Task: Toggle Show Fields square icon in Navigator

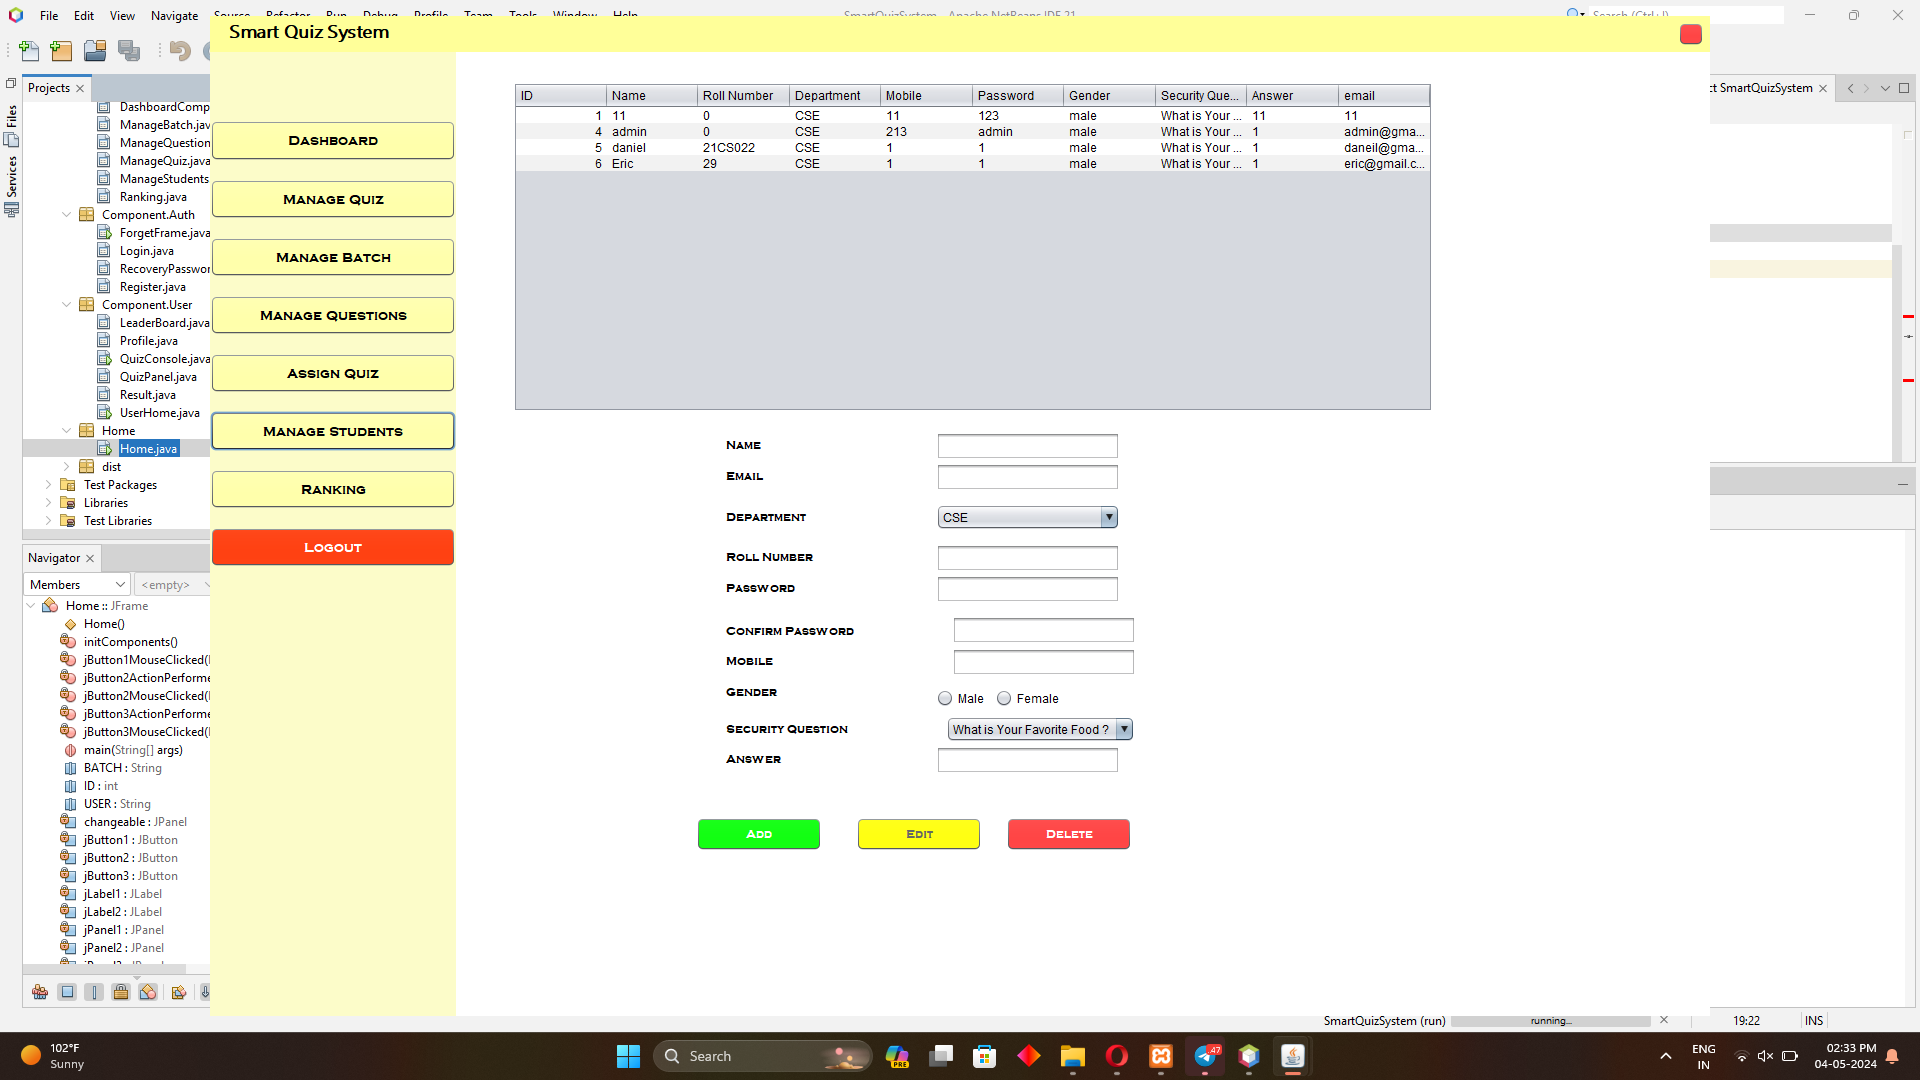Action: [x=67, y=992]
